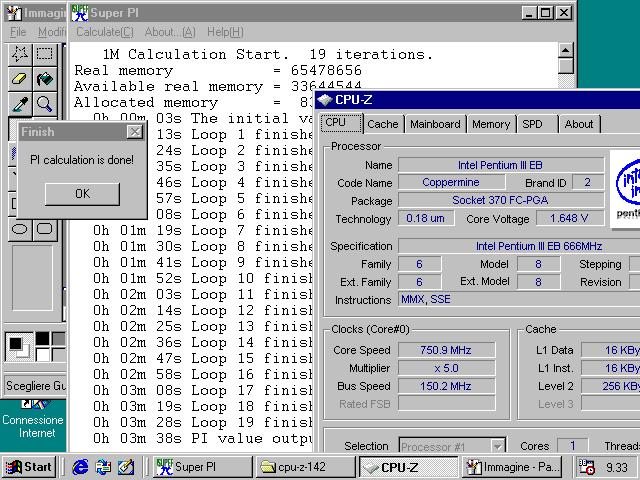640x480 pixels.
Task: Click the Core Speed value 750.9 MHz
Action: pos(446,350)
